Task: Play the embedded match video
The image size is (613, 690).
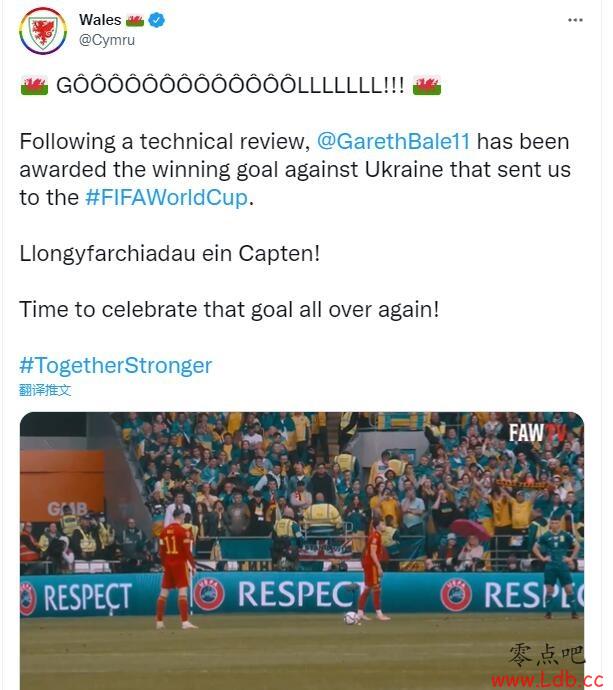Action: (302, 551)
